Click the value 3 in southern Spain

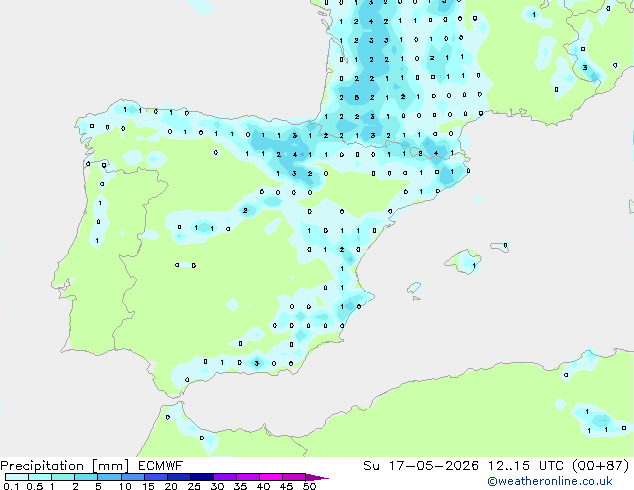pos(256,363)
